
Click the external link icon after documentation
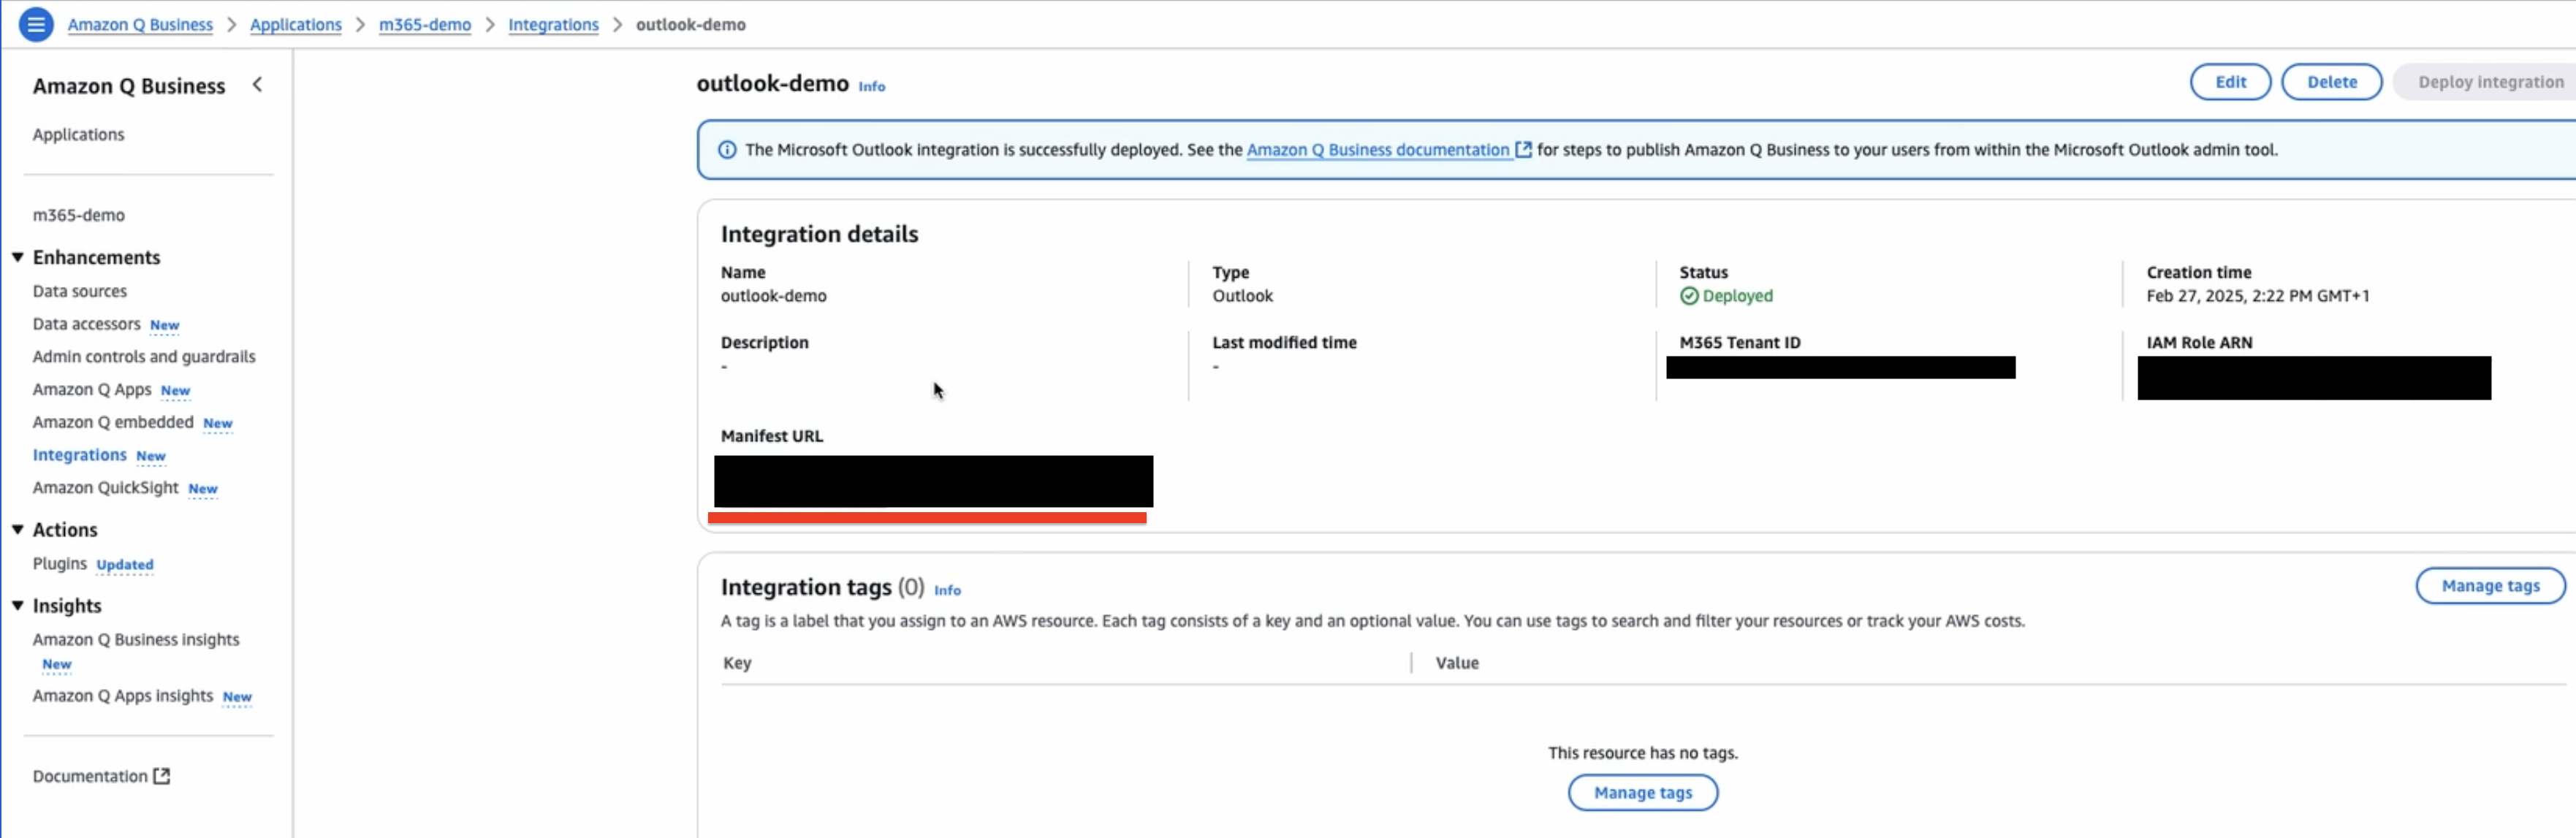pyautogui.click(x=1523, y=150)
